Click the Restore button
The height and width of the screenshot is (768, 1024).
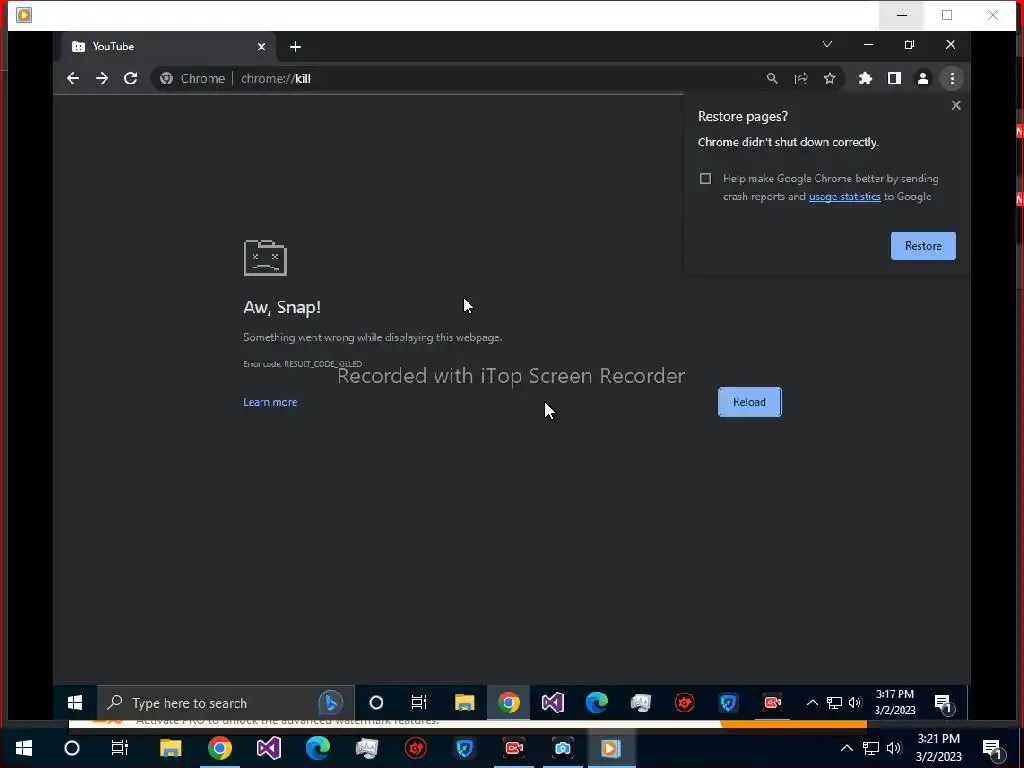click(923, 246)
